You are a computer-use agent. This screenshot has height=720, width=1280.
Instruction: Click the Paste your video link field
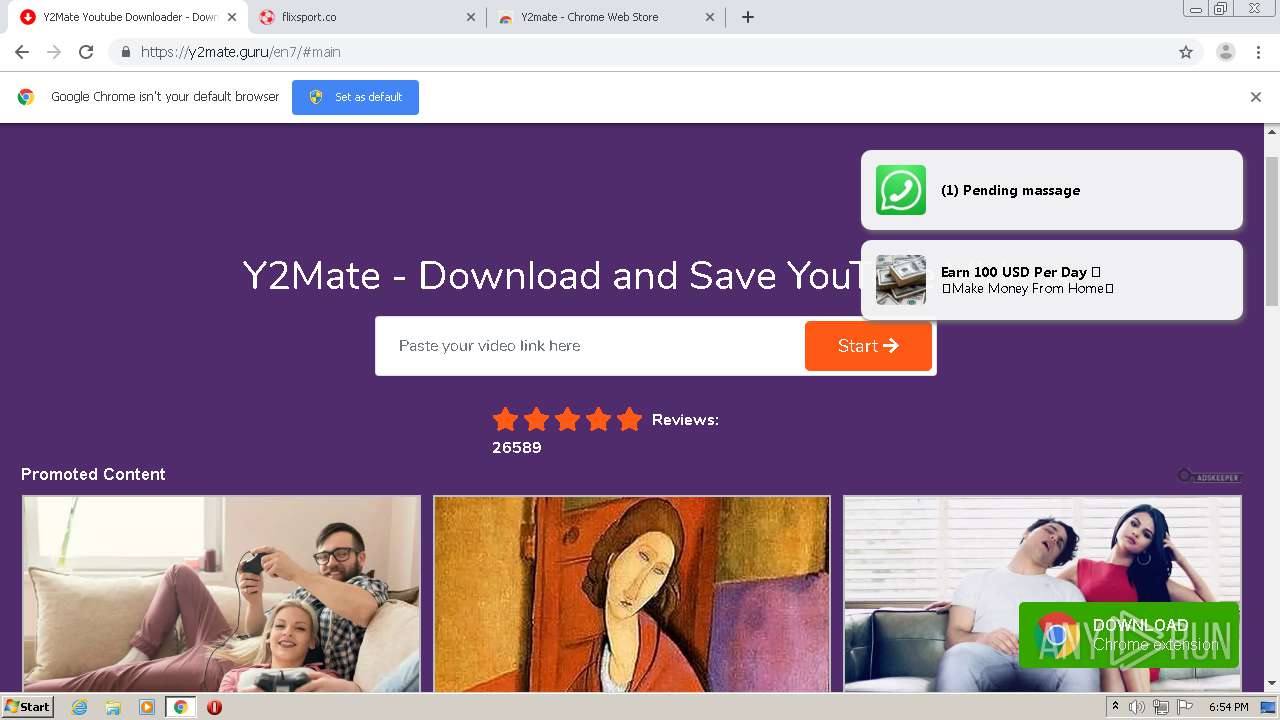point(590,346)
